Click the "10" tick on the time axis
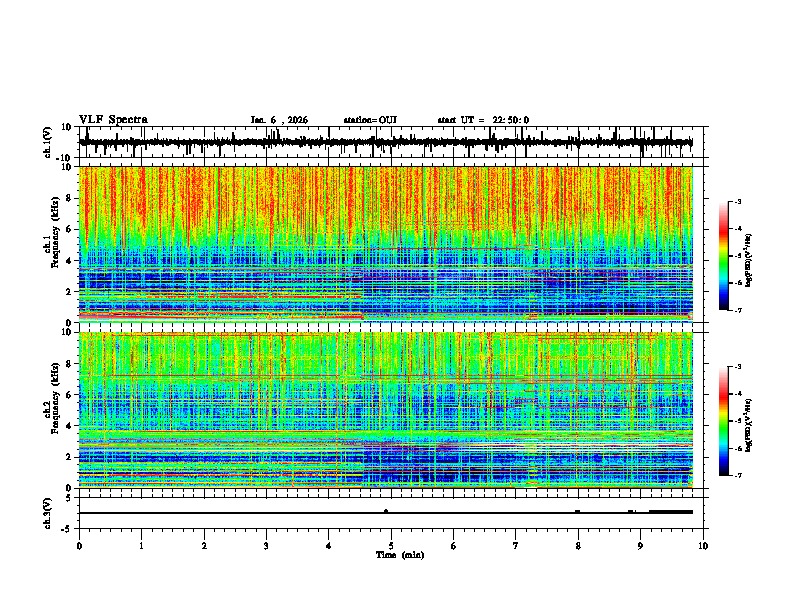This screenshot has height=612, width=792. tap(703, 546)
